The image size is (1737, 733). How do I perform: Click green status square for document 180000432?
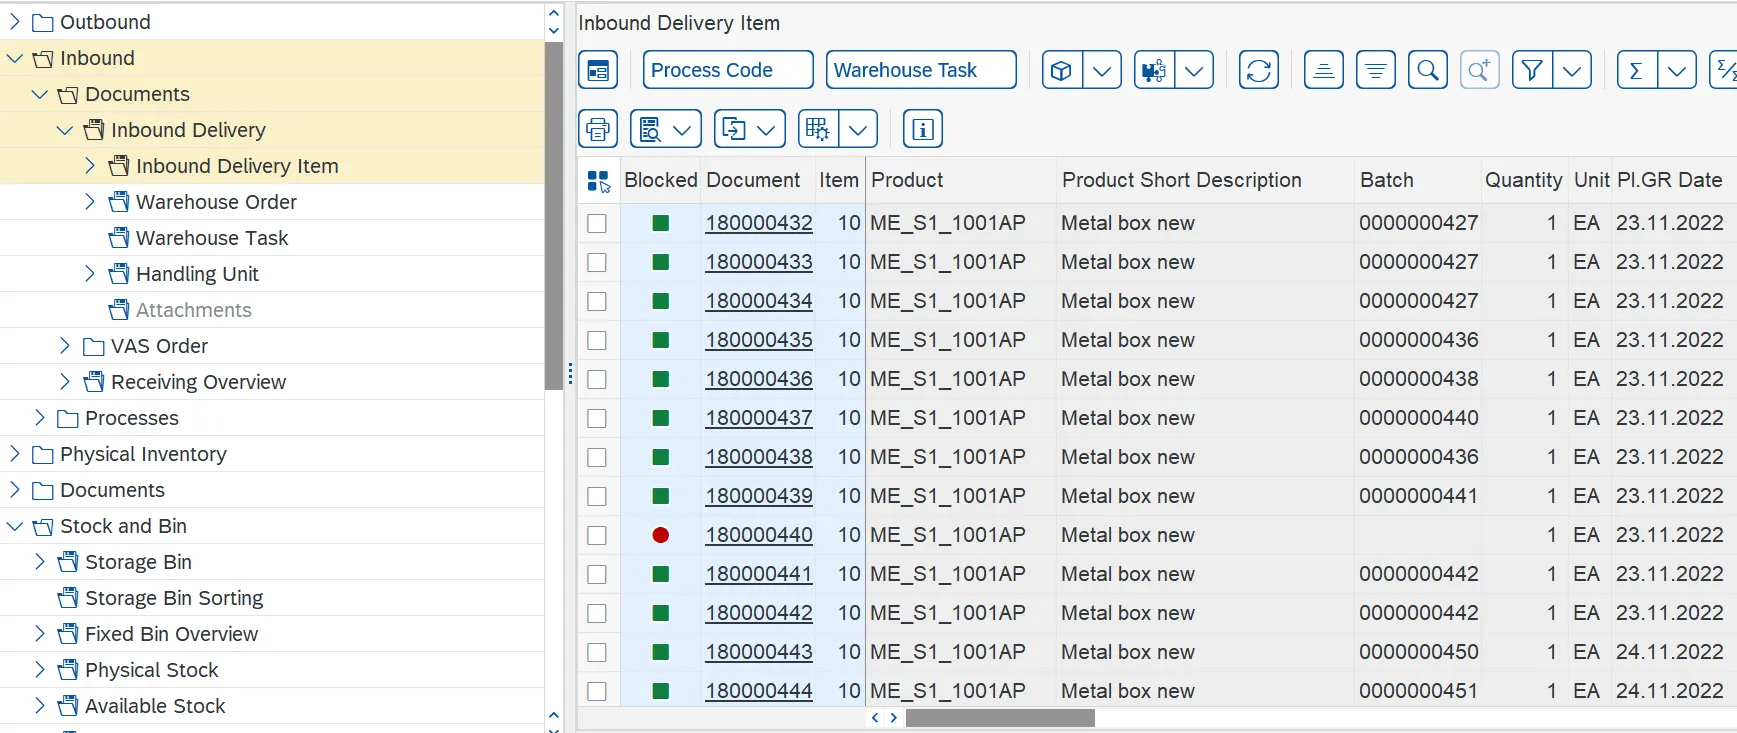pyautogui.click(x=660, y=223)
